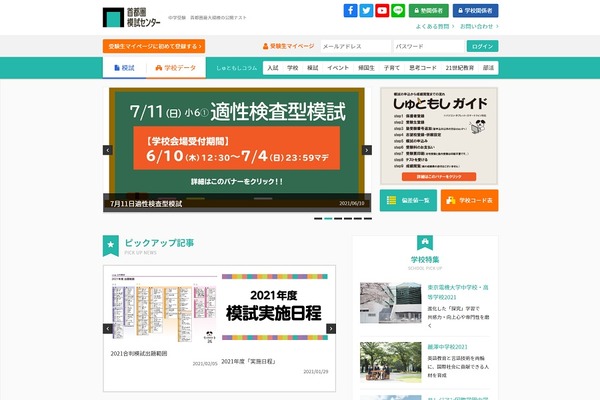Open the 学校コード表 button
This screenshot has height=400, width=600.
(470, 200)
